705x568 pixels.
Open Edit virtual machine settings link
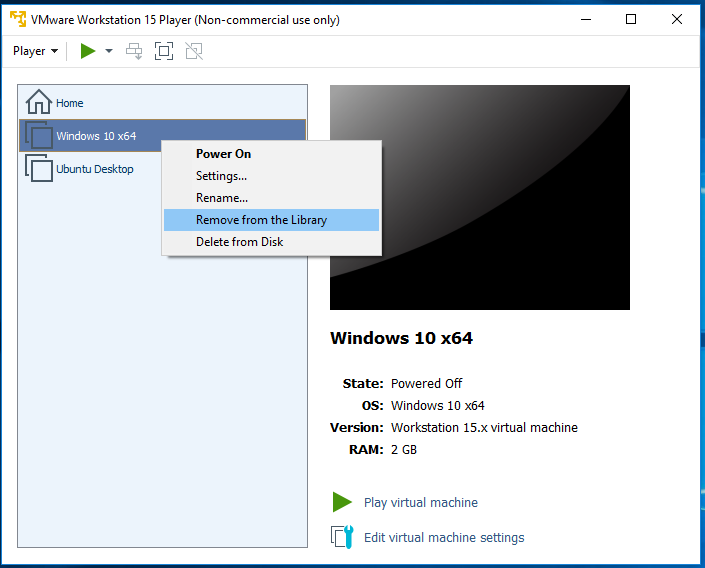coord(444,537)
